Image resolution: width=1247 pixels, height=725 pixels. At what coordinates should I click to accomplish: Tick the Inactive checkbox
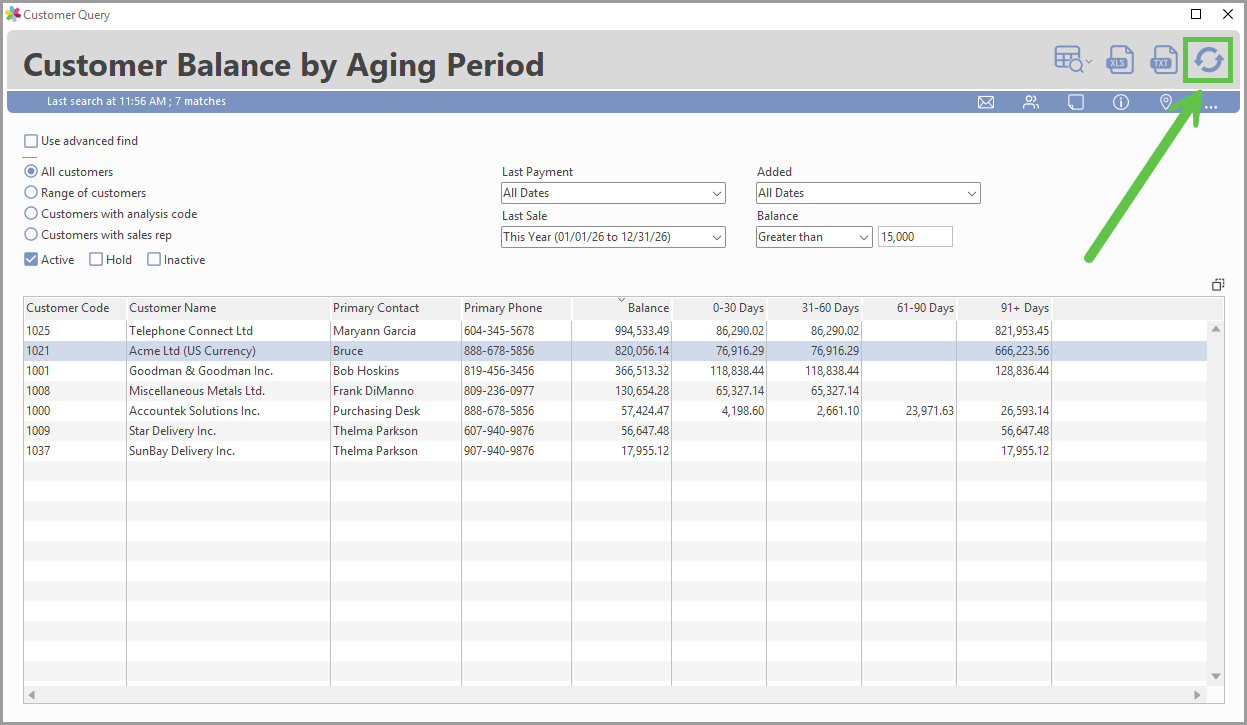click(154, 260)
